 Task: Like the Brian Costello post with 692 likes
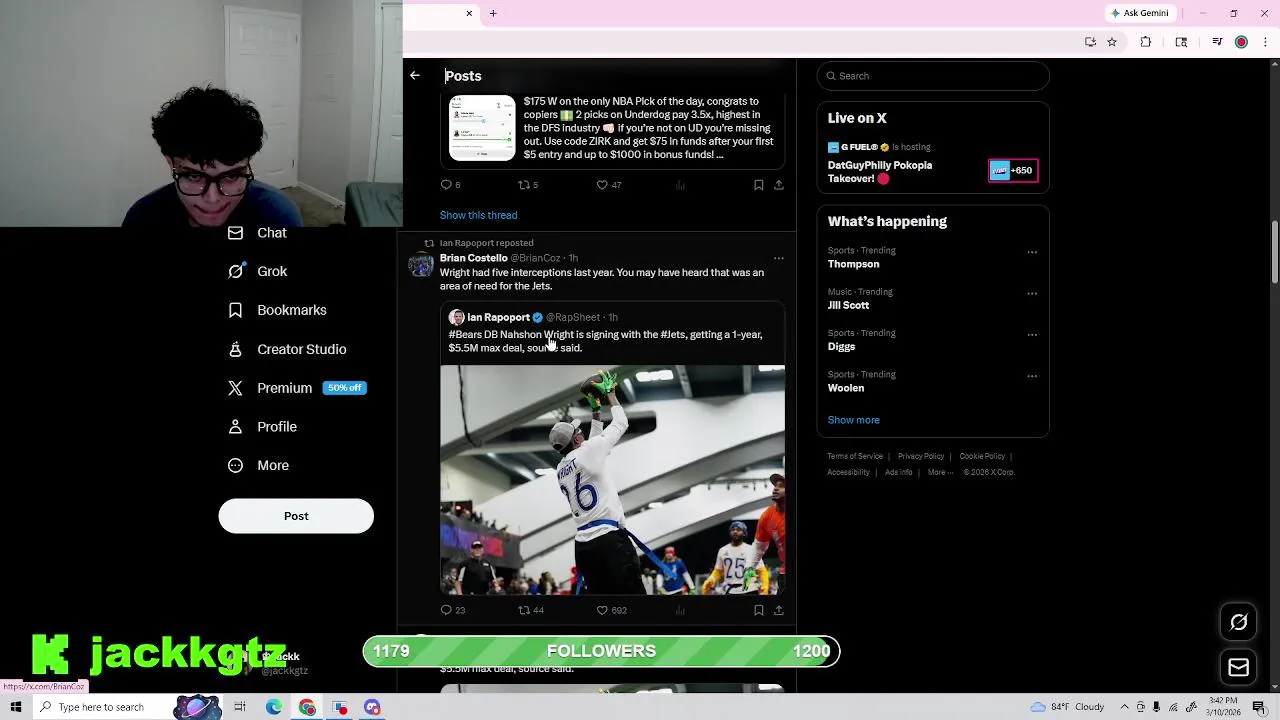pos(611,610)
